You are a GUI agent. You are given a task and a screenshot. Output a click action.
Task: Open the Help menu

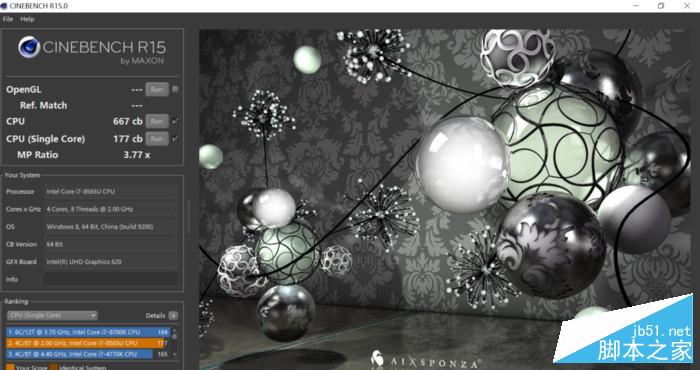(27, 19)
